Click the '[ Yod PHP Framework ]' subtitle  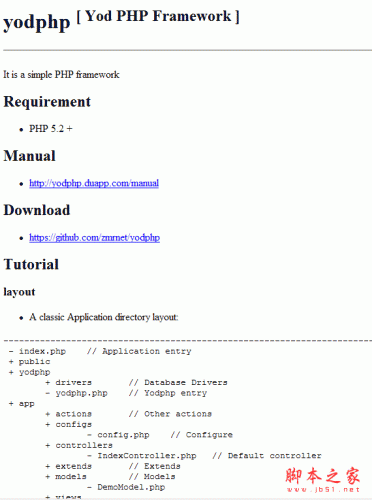158,16
